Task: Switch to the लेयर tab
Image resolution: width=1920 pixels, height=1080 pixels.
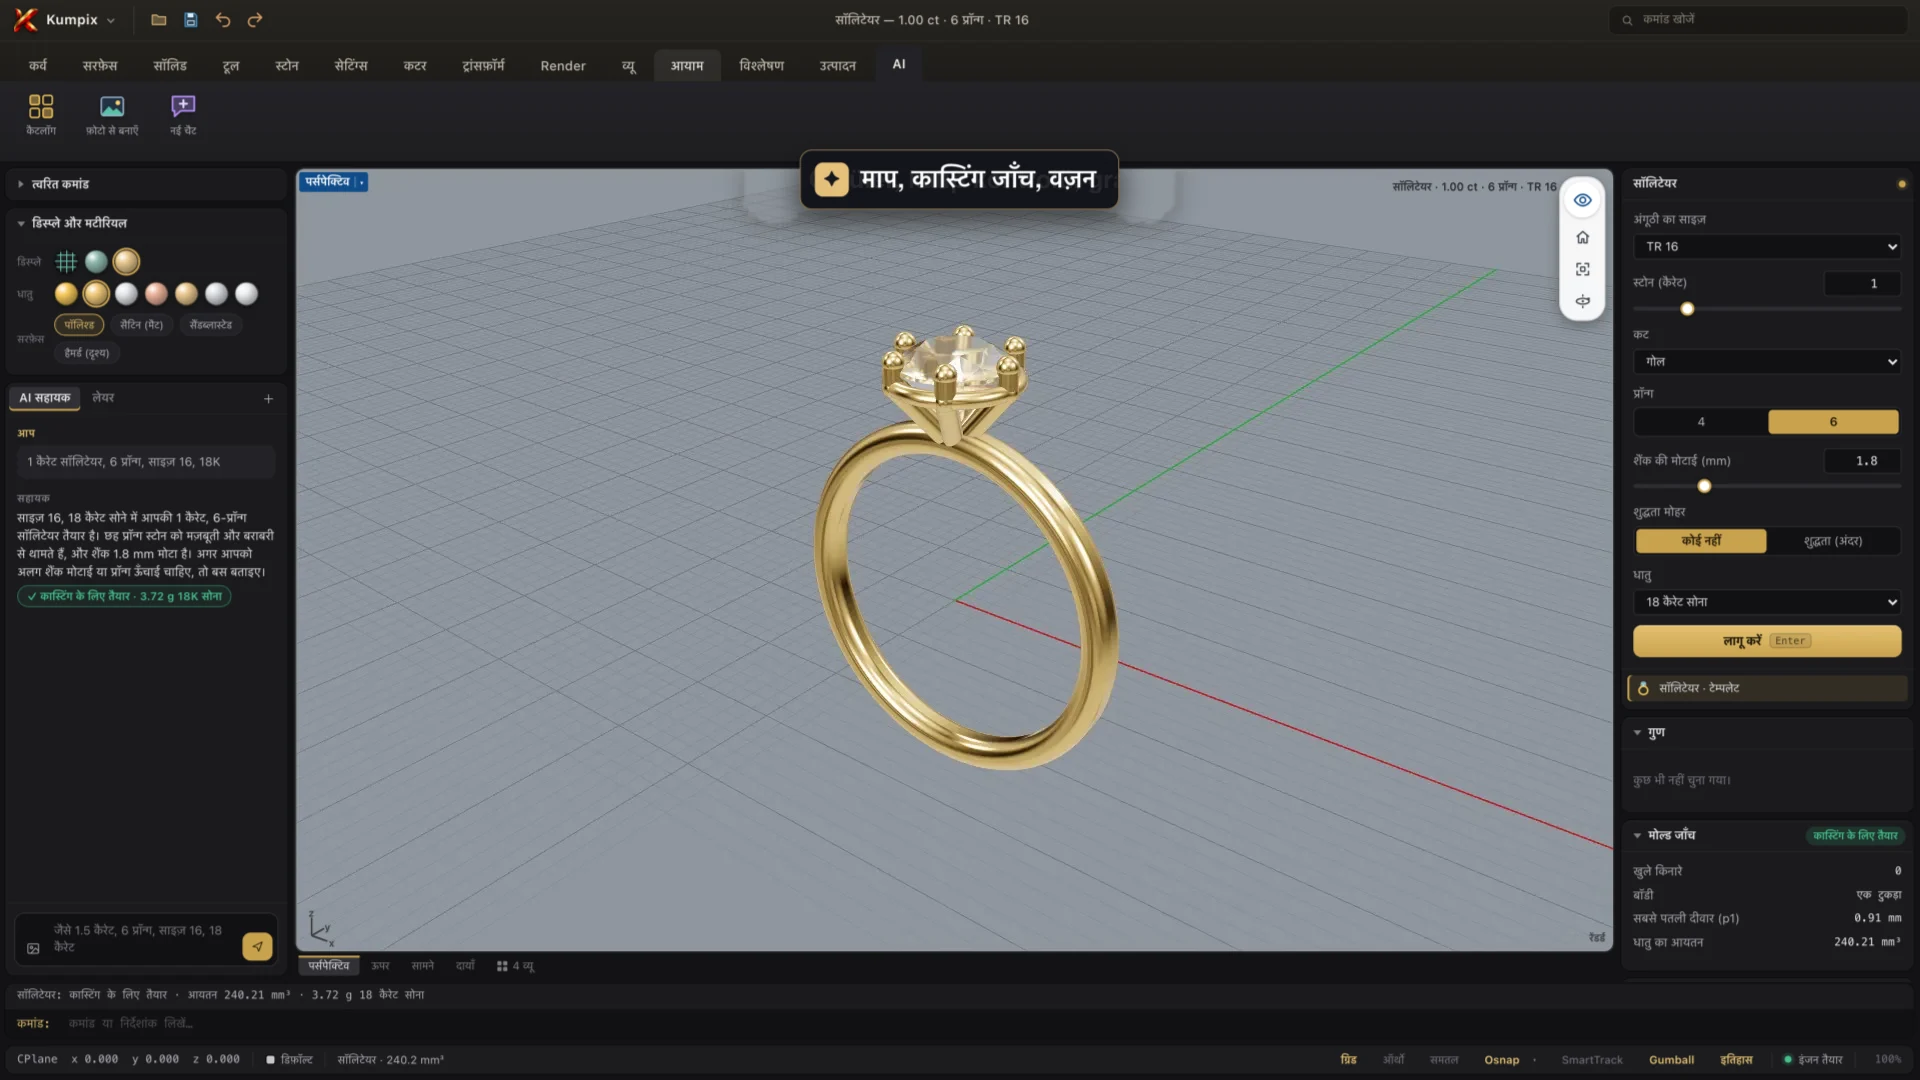Action: (103, 398)
